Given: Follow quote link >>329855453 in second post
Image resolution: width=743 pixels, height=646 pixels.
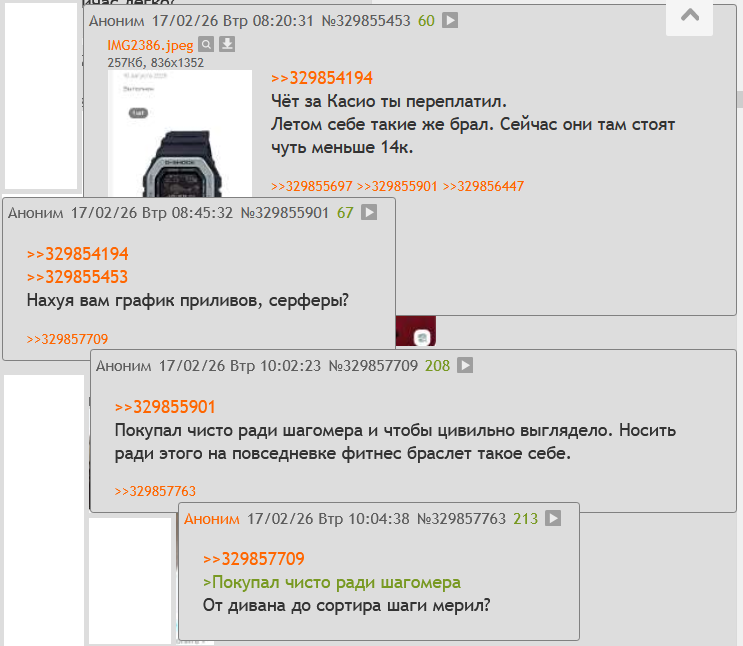Looking at the screenshot, I should point(77,277).
